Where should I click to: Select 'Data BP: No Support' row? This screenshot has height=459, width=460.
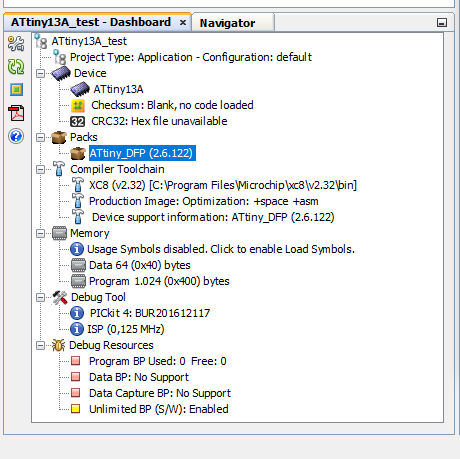tap(139, 377)
